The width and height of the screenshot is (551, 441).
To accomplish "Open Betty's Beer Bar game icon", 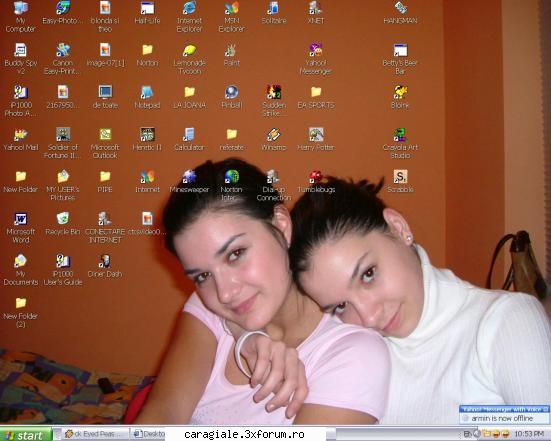I will pos(400,59).
